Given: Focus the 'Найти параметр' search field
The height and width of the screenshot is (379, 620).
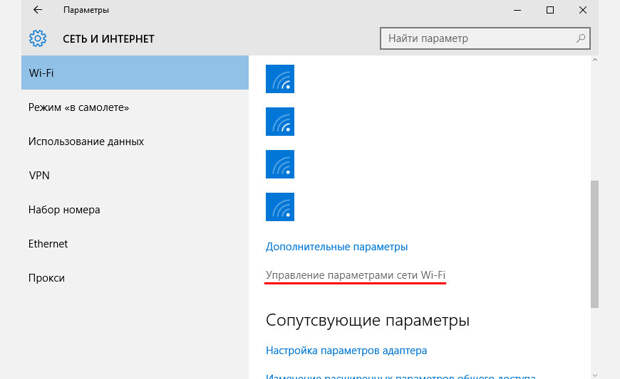Looking at the screenshot, I should [x=485, y=38].
